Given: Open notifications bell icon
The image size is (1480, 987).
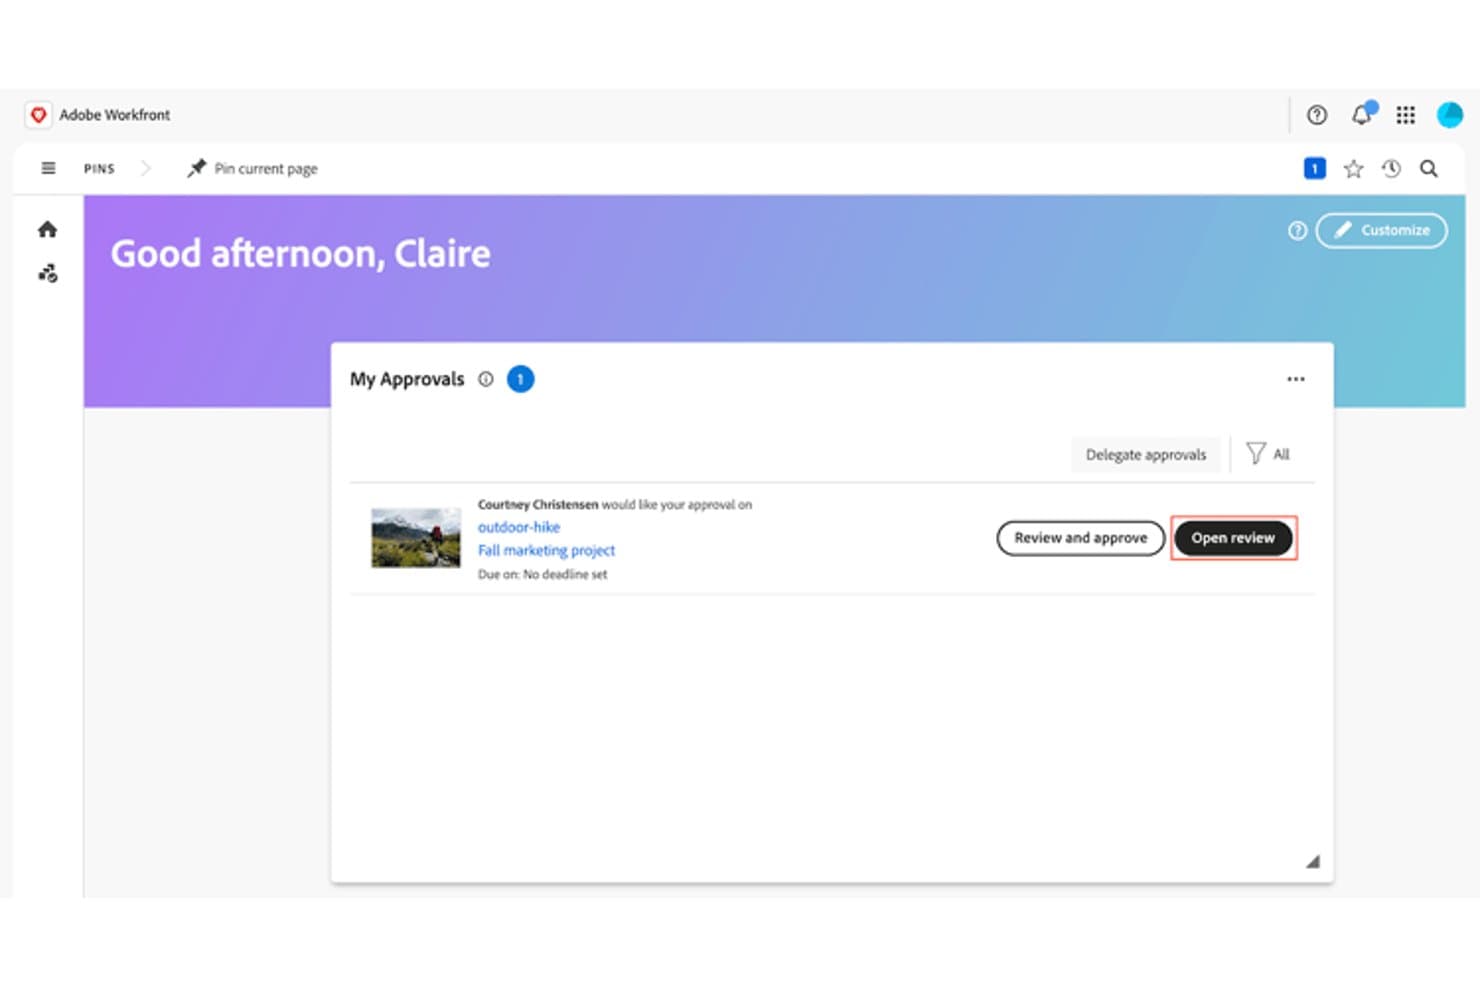Looking at the screenshot, I should pos(1362,114).
